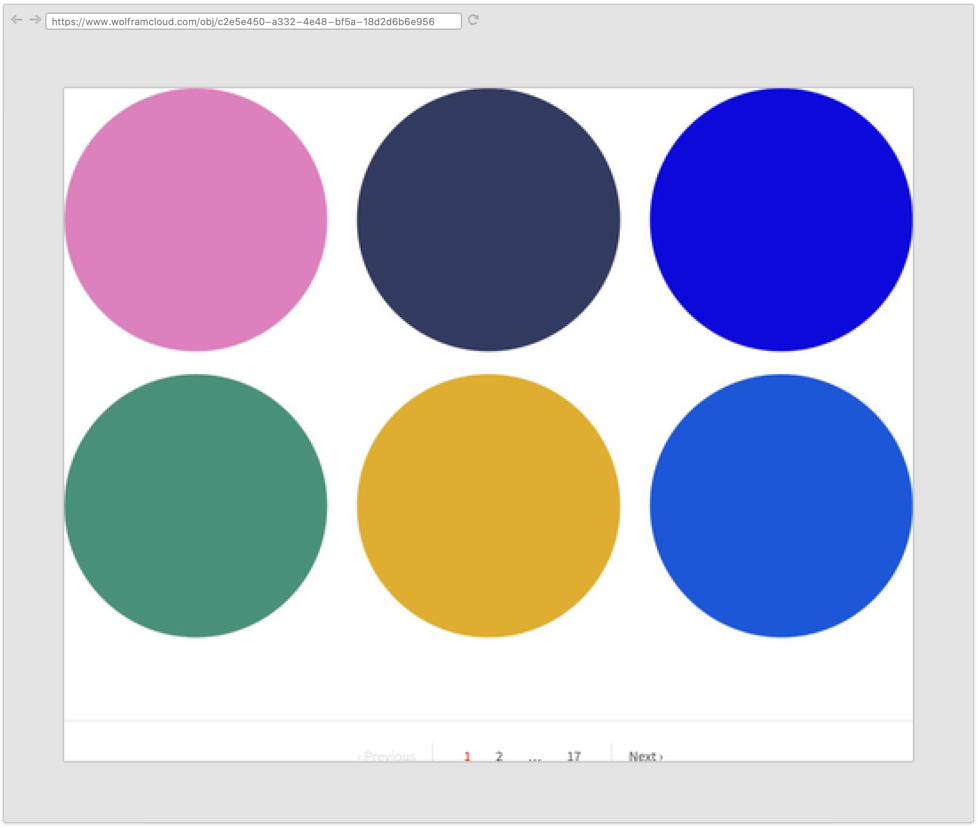The image size is (978, 828).
Task: Go to the Previous page link
Action: click(x=387, y=756)
